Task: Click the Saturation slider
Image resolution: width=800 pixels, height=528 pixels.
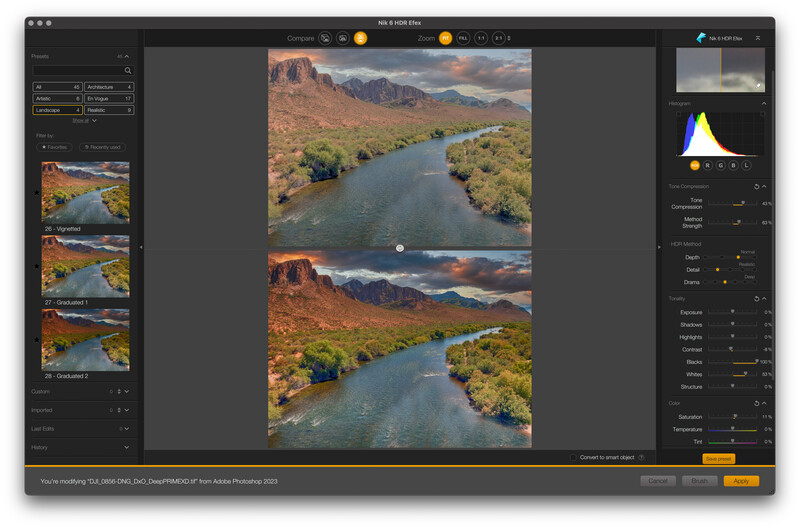Action: tap(732, 417)
